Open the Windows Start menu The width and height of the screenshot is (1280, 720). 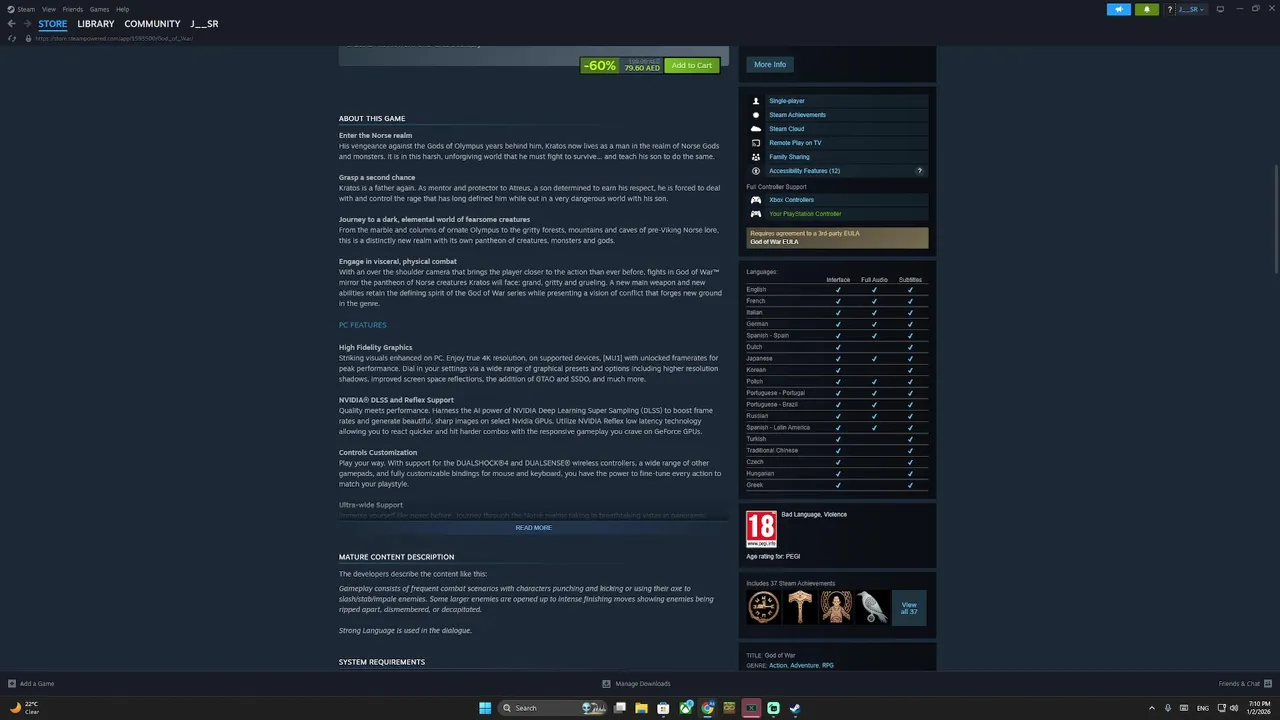pos(485,708)
